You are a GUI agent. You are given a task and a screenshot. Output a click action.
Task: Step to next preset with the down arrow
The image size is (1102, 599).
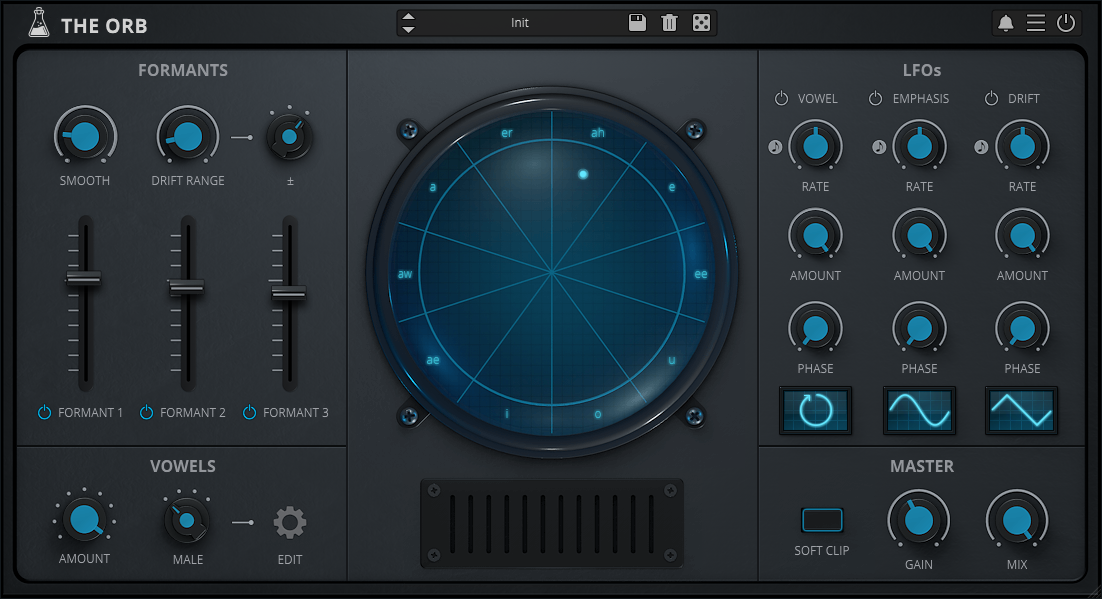pos(408,29)
